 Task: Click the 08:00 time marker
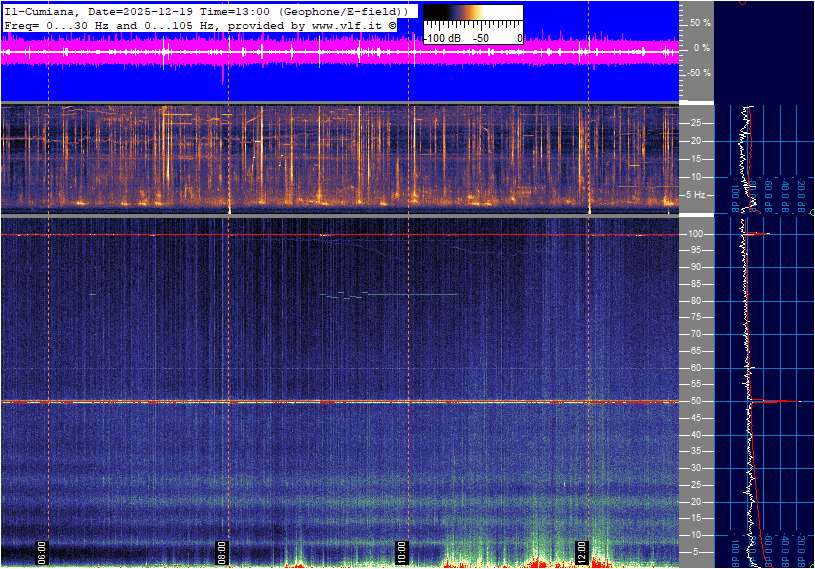click(222, 549)
